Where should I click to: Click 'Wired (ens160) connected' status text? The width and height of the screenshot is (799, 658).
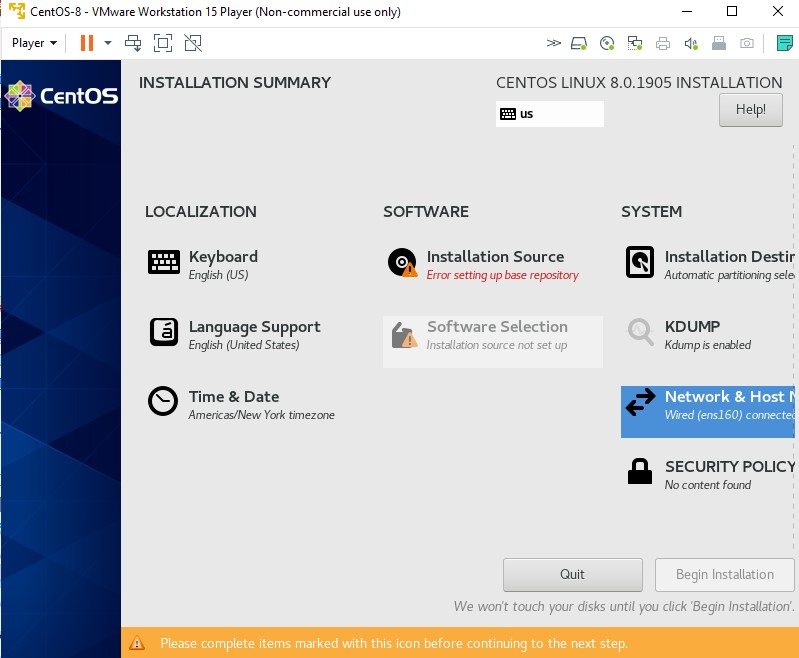pos(730,415)
